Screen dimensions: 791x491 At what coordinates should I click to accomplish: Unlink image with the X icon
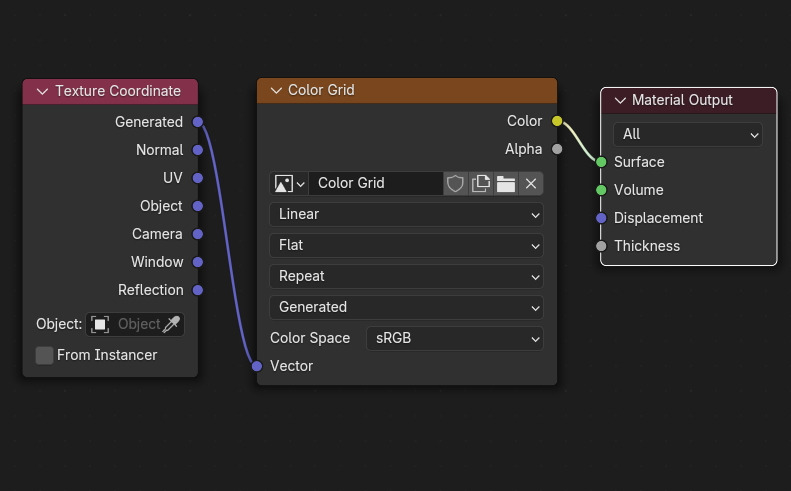point(531,183)
